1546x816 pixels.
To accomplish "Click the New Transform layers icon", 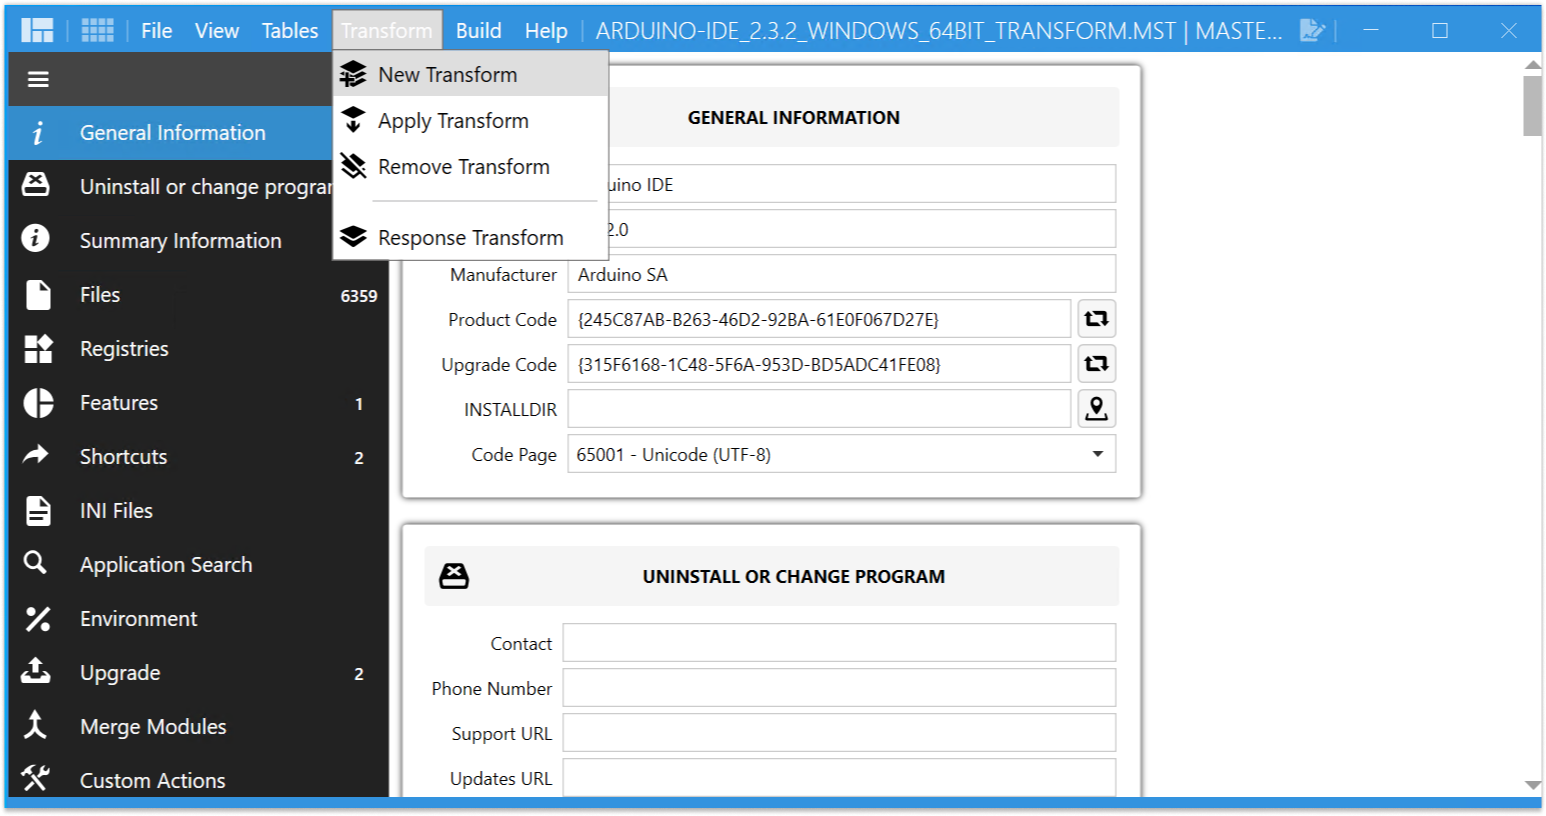I will point(353,74).
